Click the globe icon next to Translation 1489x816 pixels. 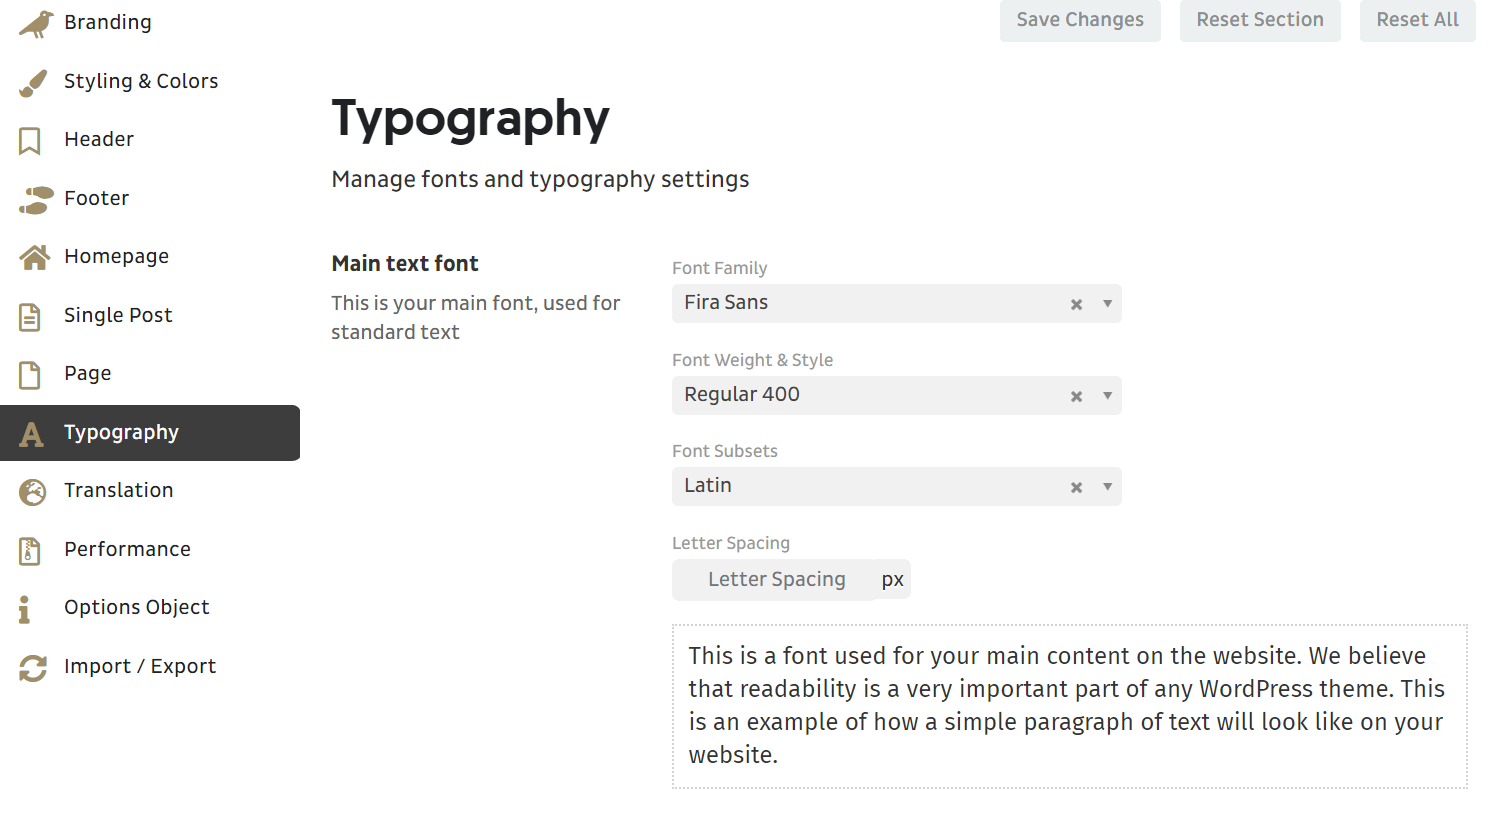[x=33, y=492]
